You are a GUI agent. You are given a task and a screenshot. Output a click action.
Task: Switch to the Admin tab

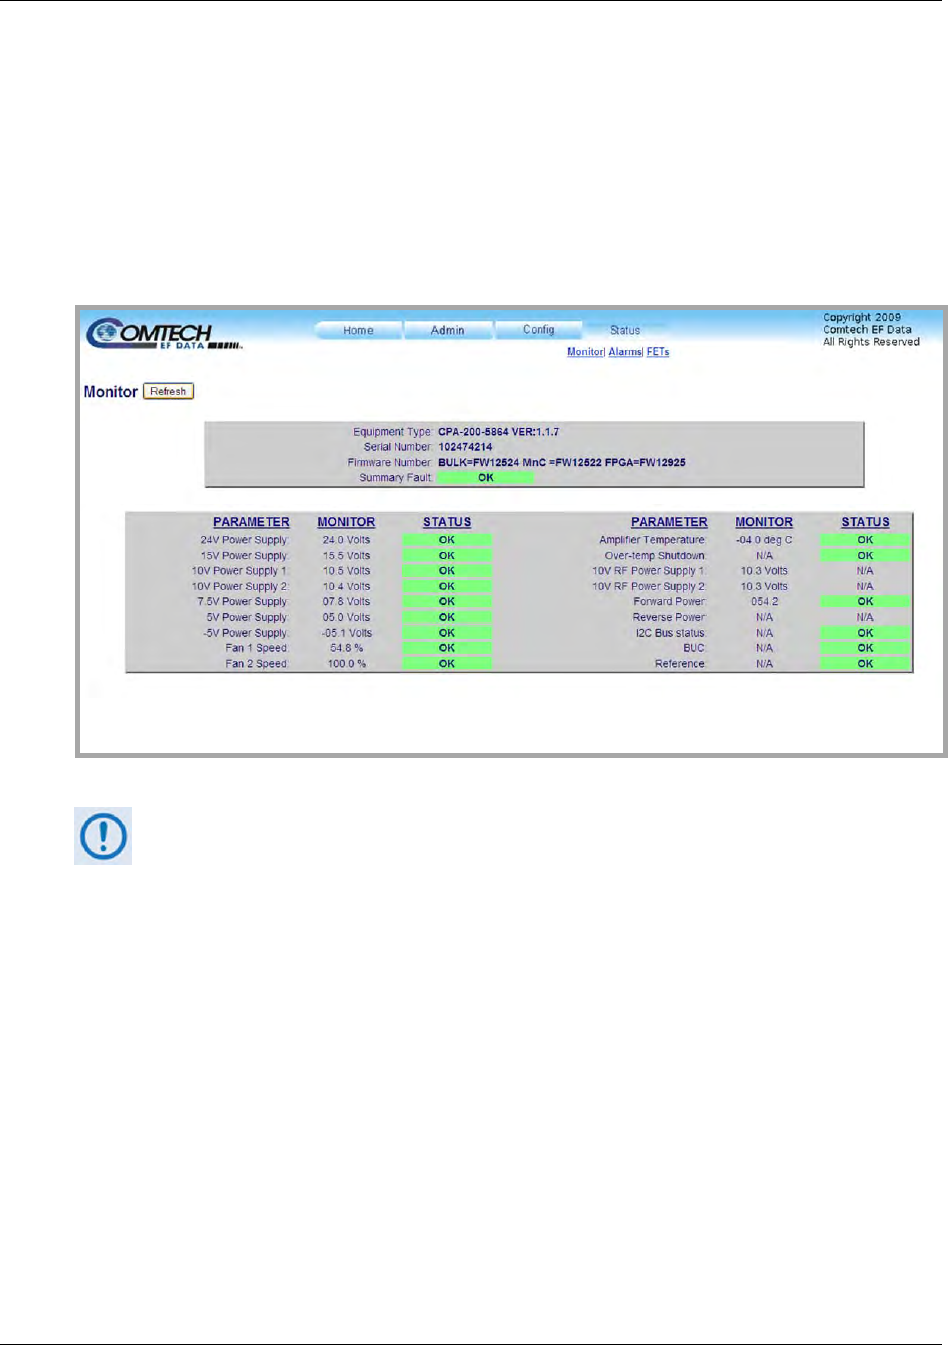click(x=447, y=330)
